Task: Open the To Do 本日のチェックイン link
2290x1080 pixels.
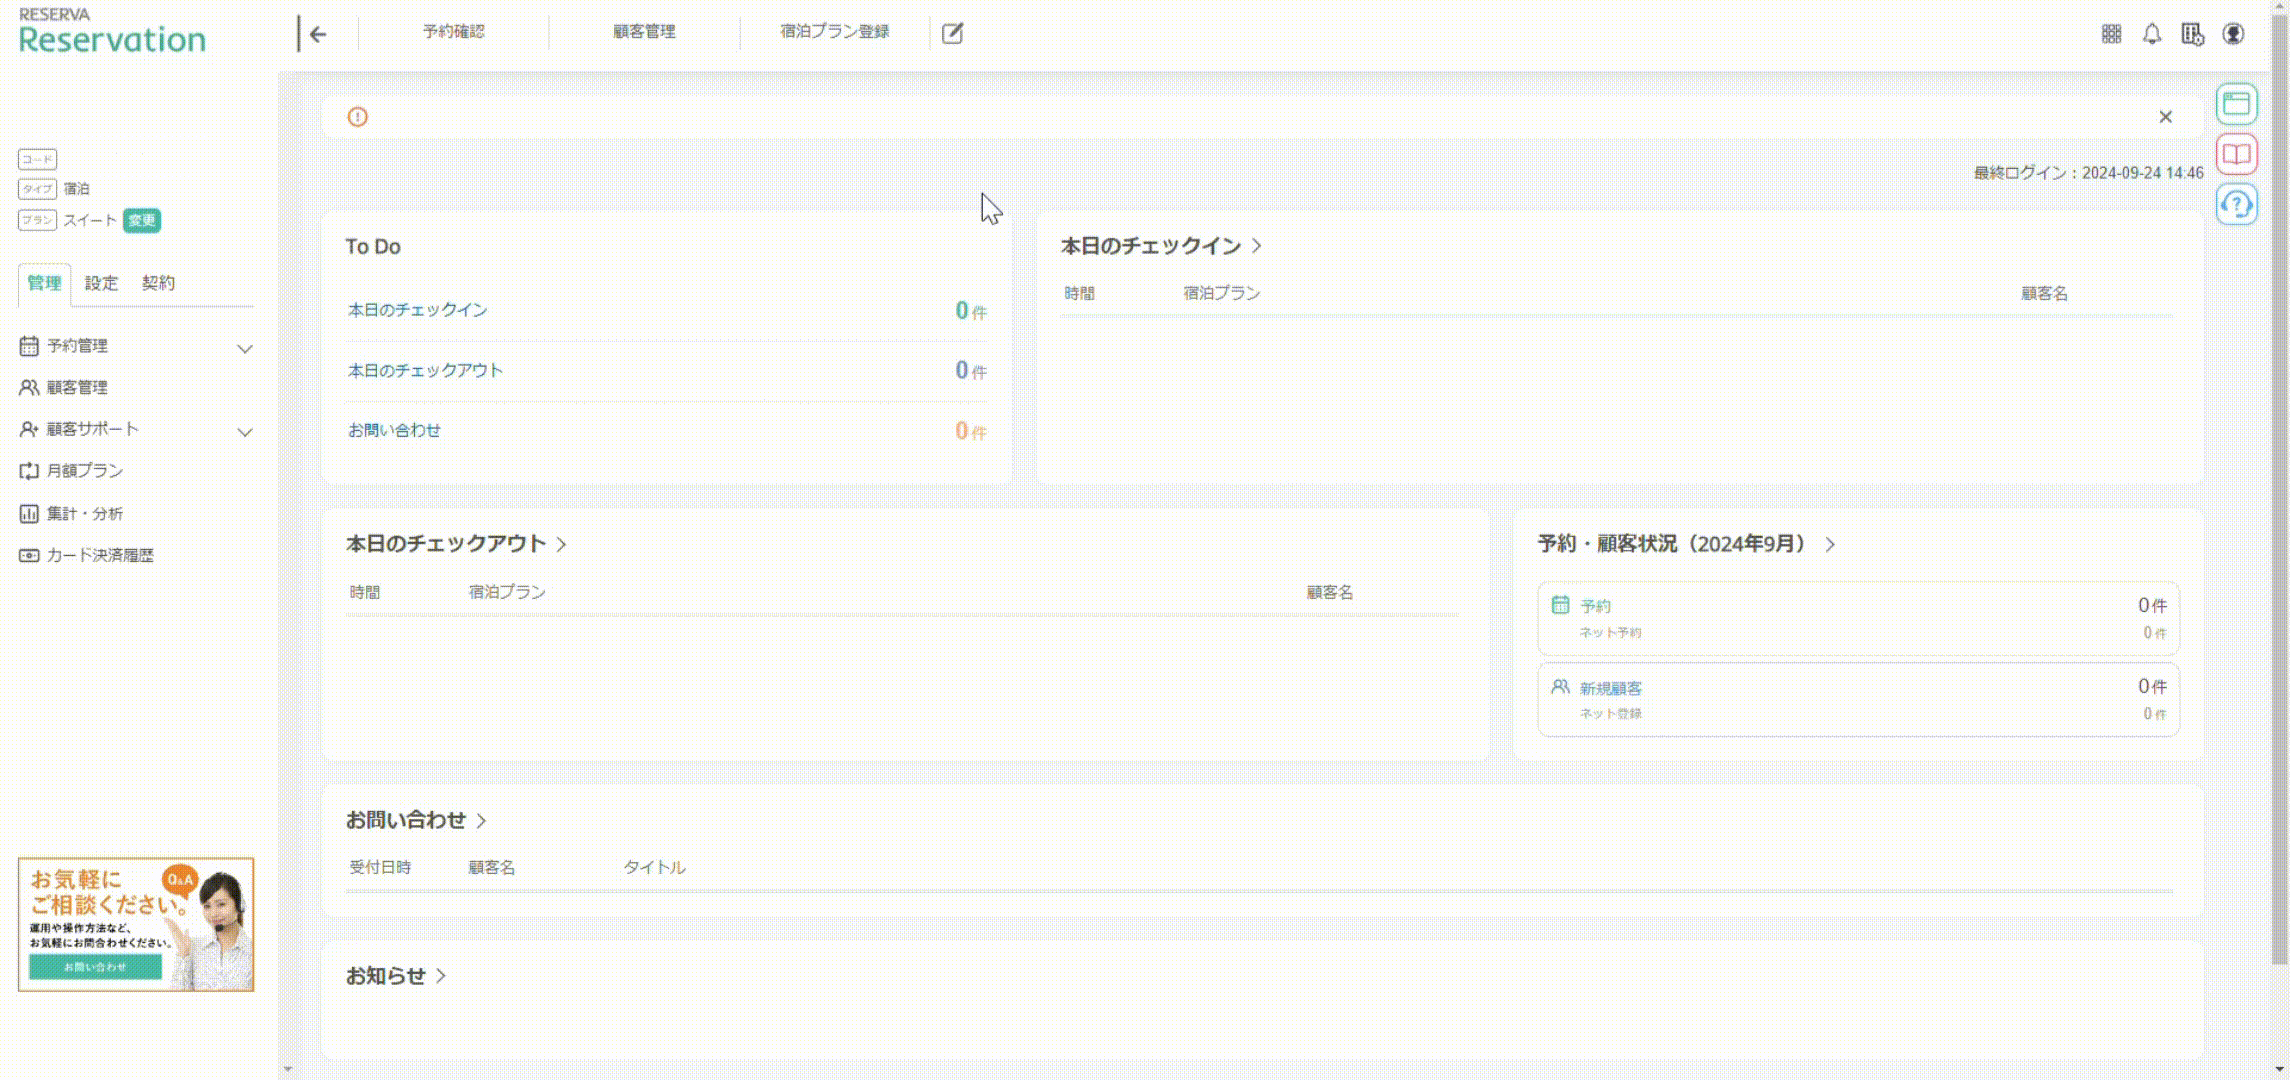Action: click(418, 310)
